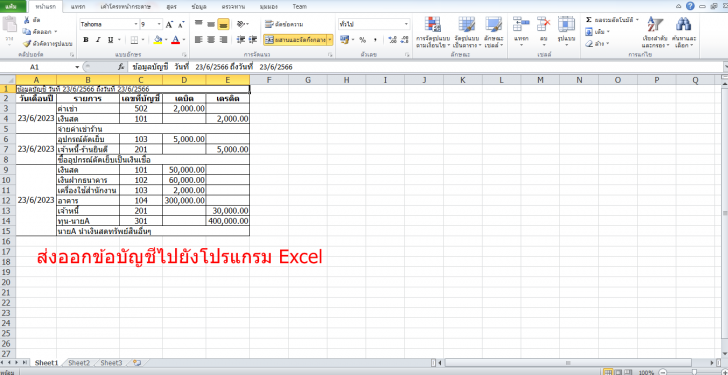Click the Accounting Number Format icon
This screenshot has width=728, height=375.
click(344, 40)
